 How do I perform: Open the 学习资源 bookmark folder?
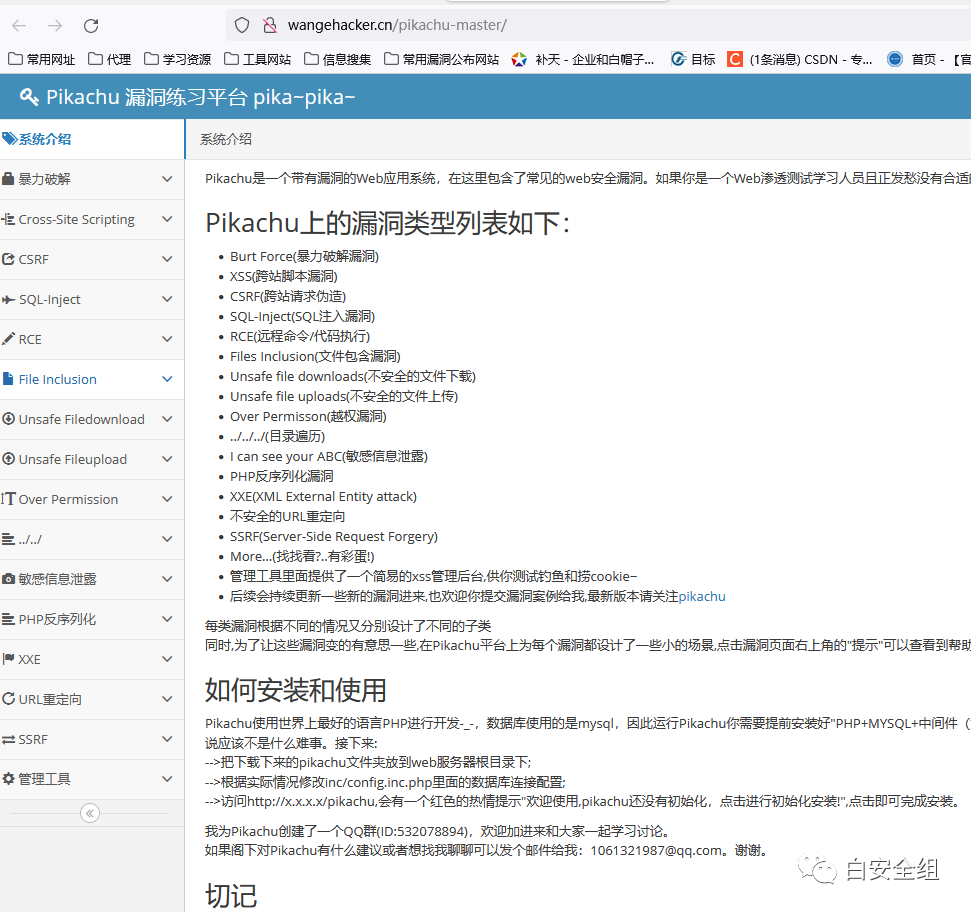point(178,59)
